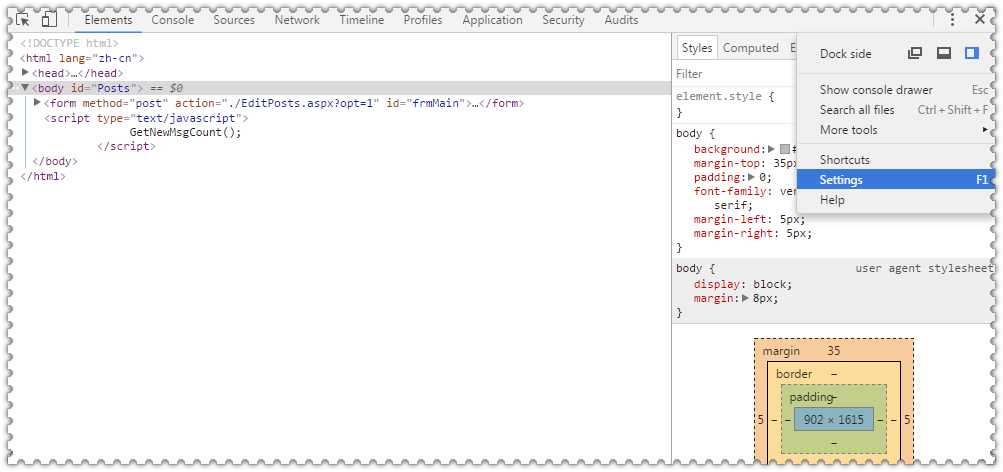Select the script type="text/javascript" node
Image resolution: width=1003 pixels, height=472 pixels.
point(146,118)
